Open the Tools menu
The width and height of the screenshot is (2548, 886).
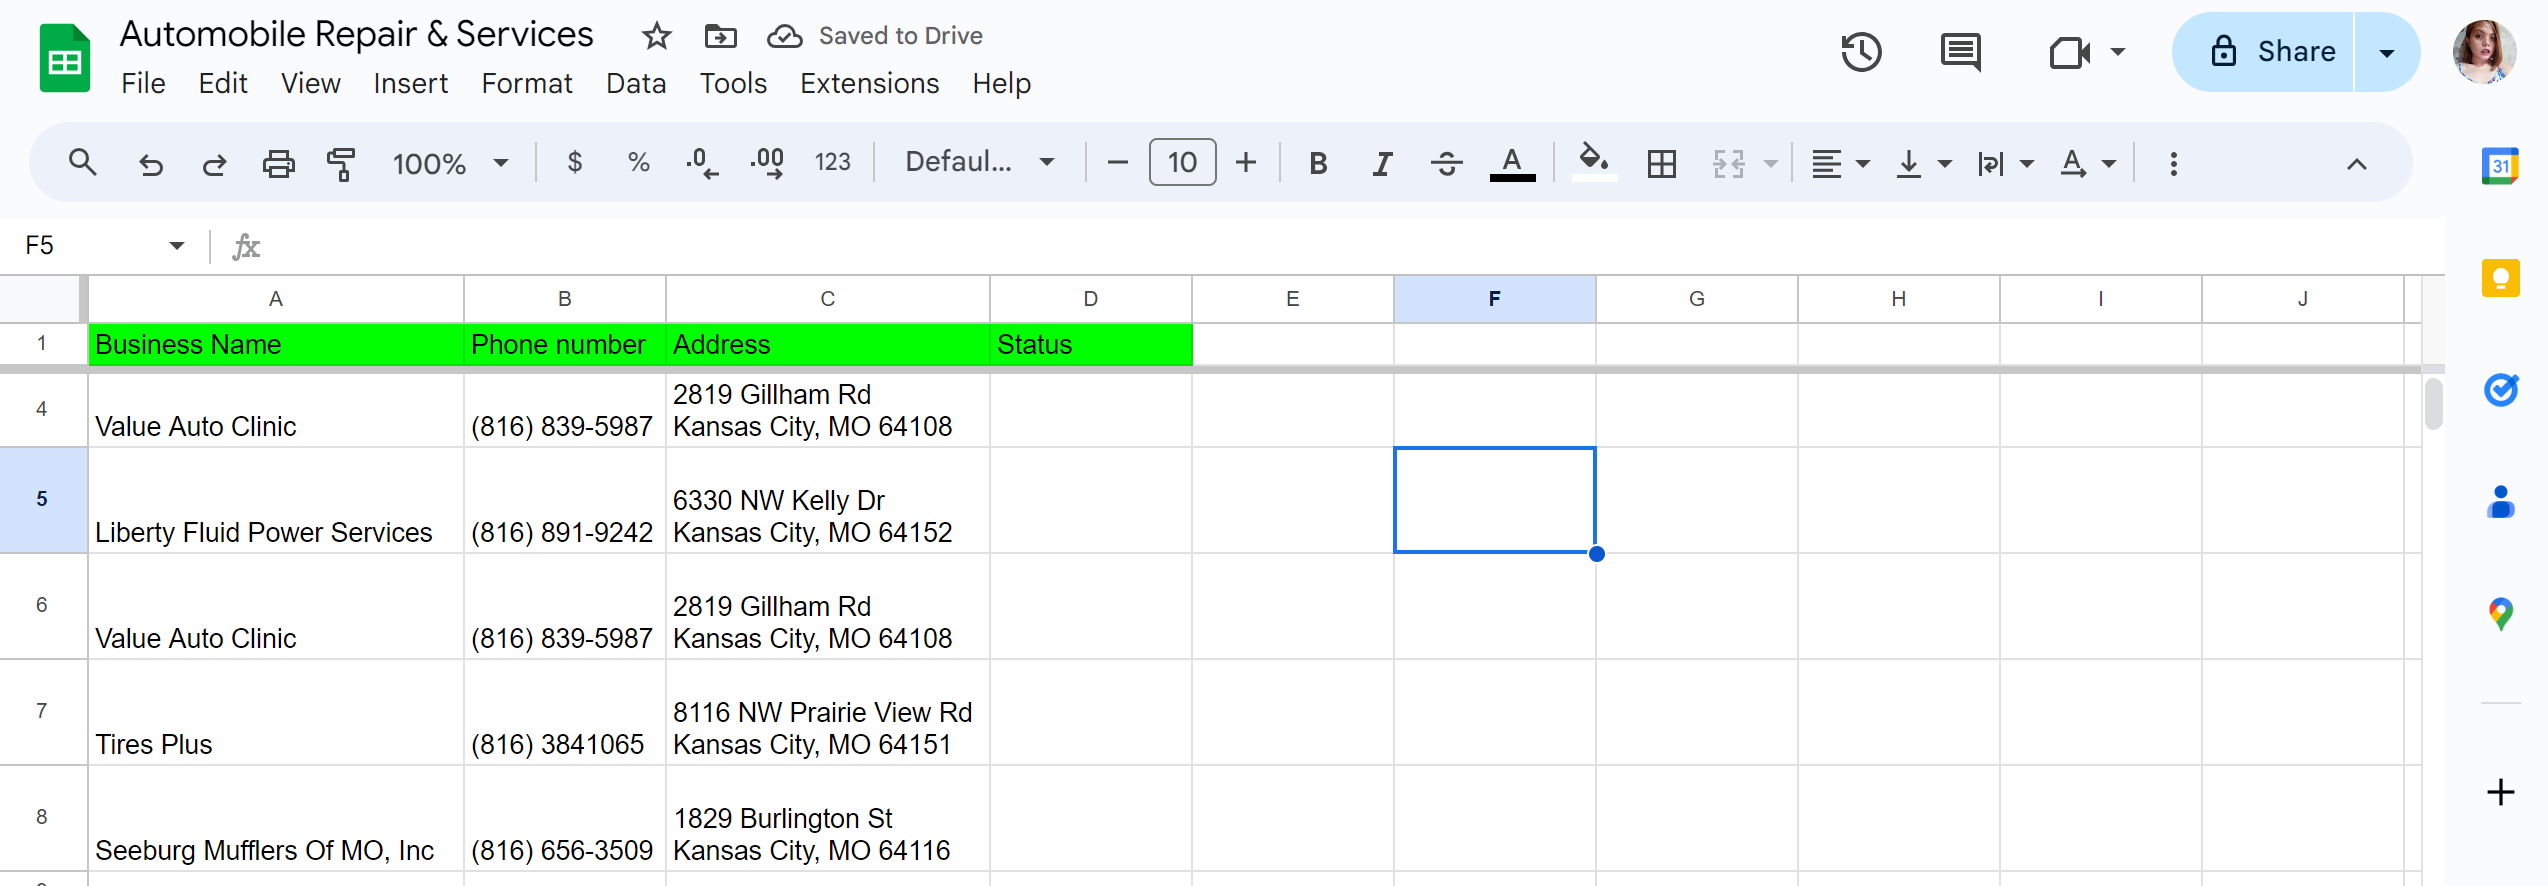[733, 84]
